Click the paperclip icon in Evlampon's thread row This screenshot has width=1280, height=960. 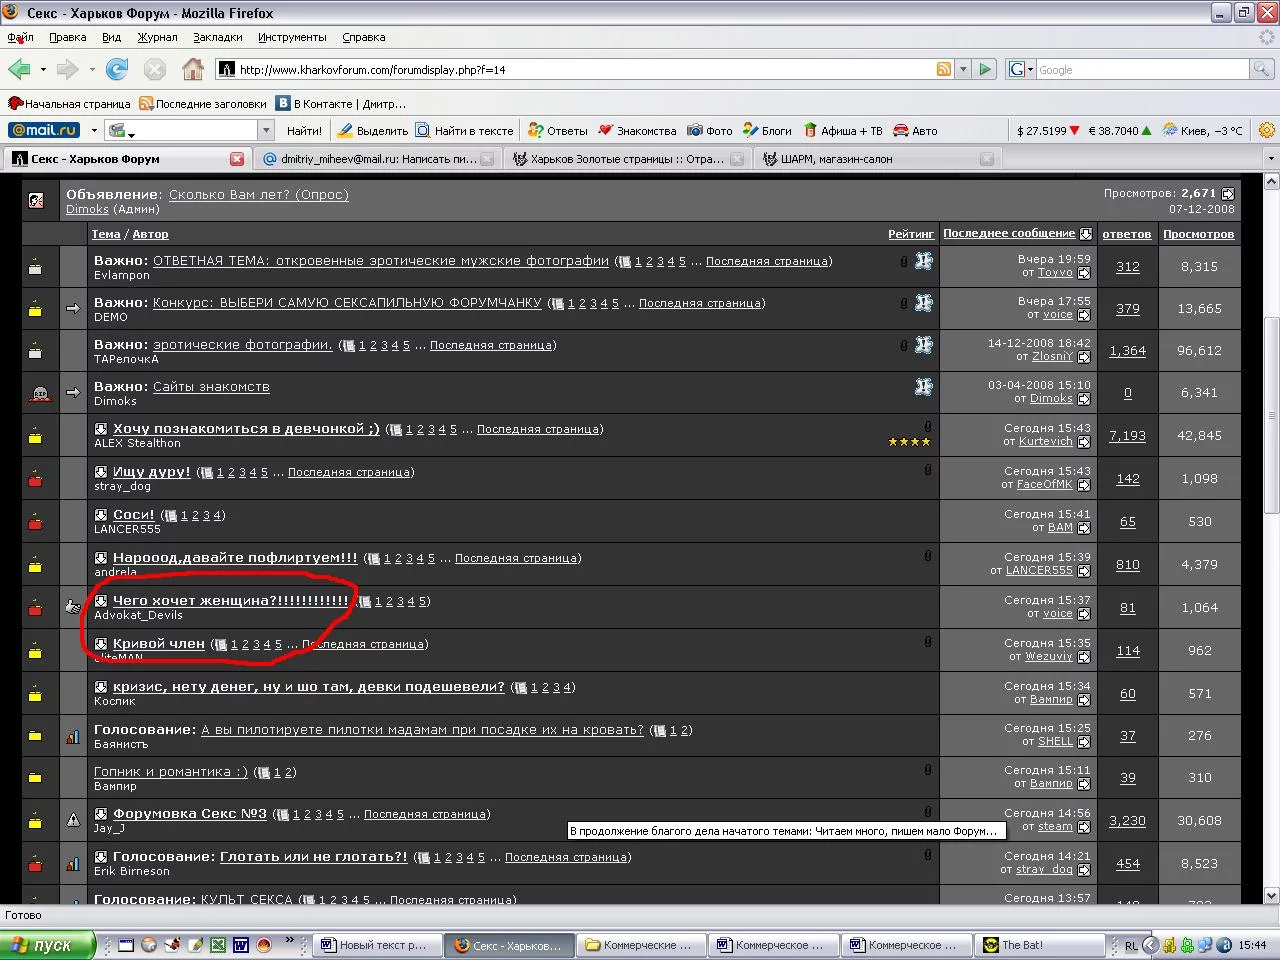pos(904,261)
